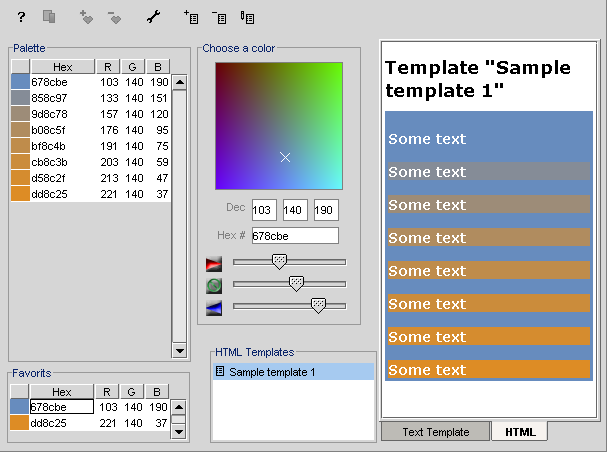Click Favorits scrollbar down arrow

[x=178, y=431]
